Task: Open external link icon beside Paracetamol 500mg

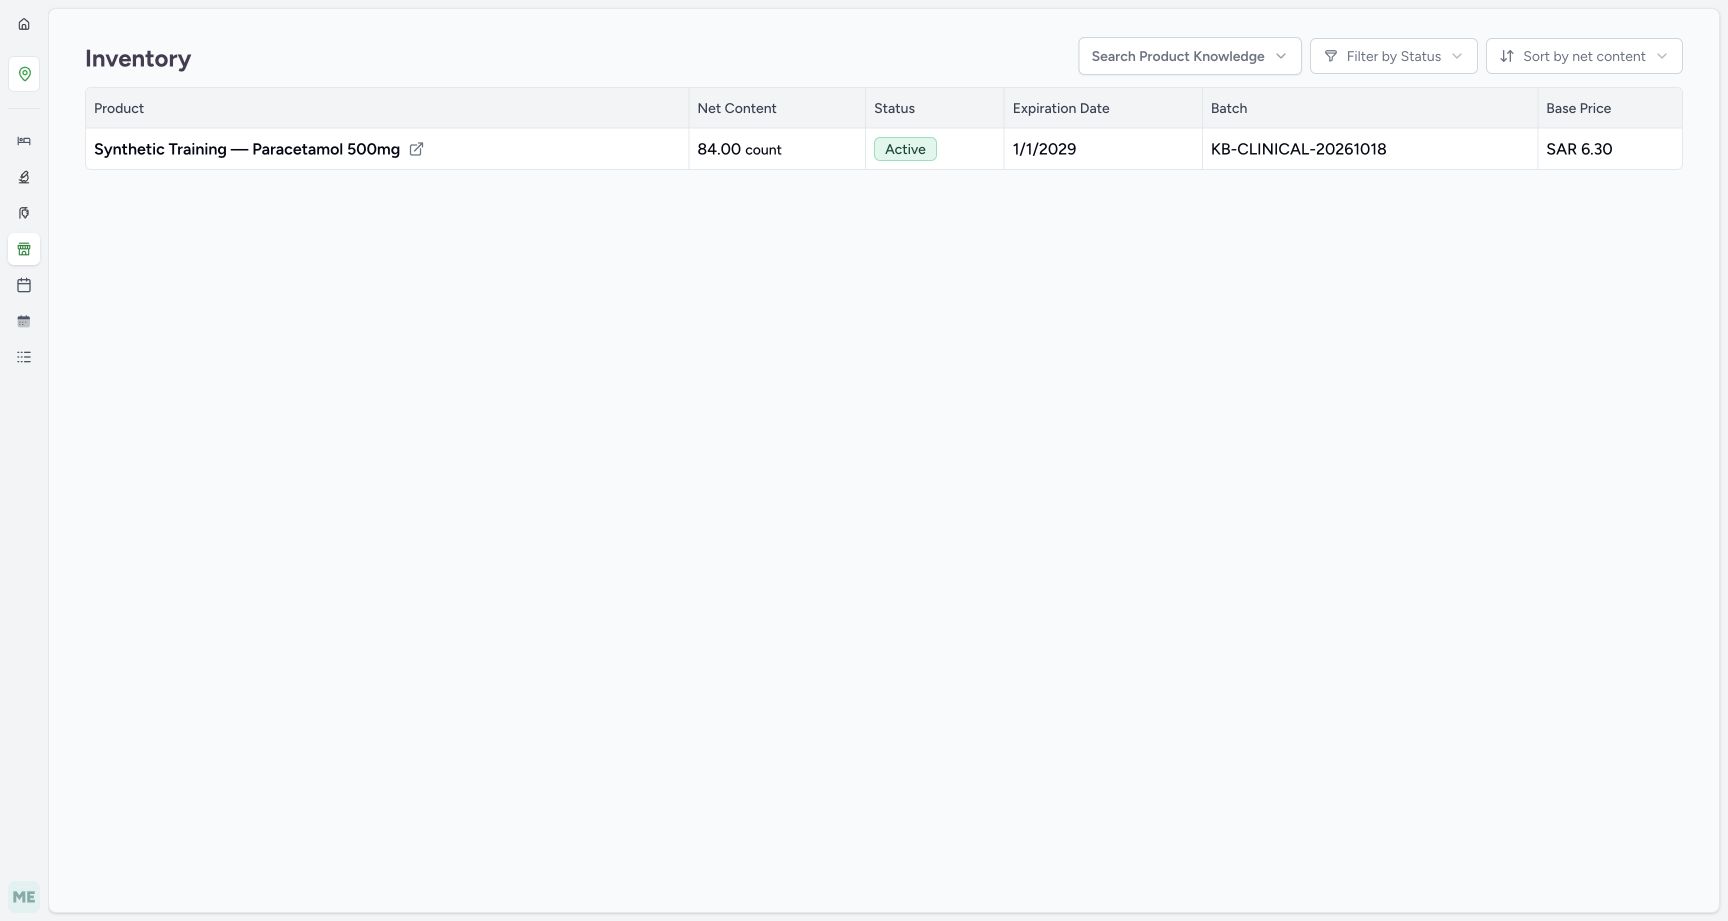Action: tap(416, 149)
